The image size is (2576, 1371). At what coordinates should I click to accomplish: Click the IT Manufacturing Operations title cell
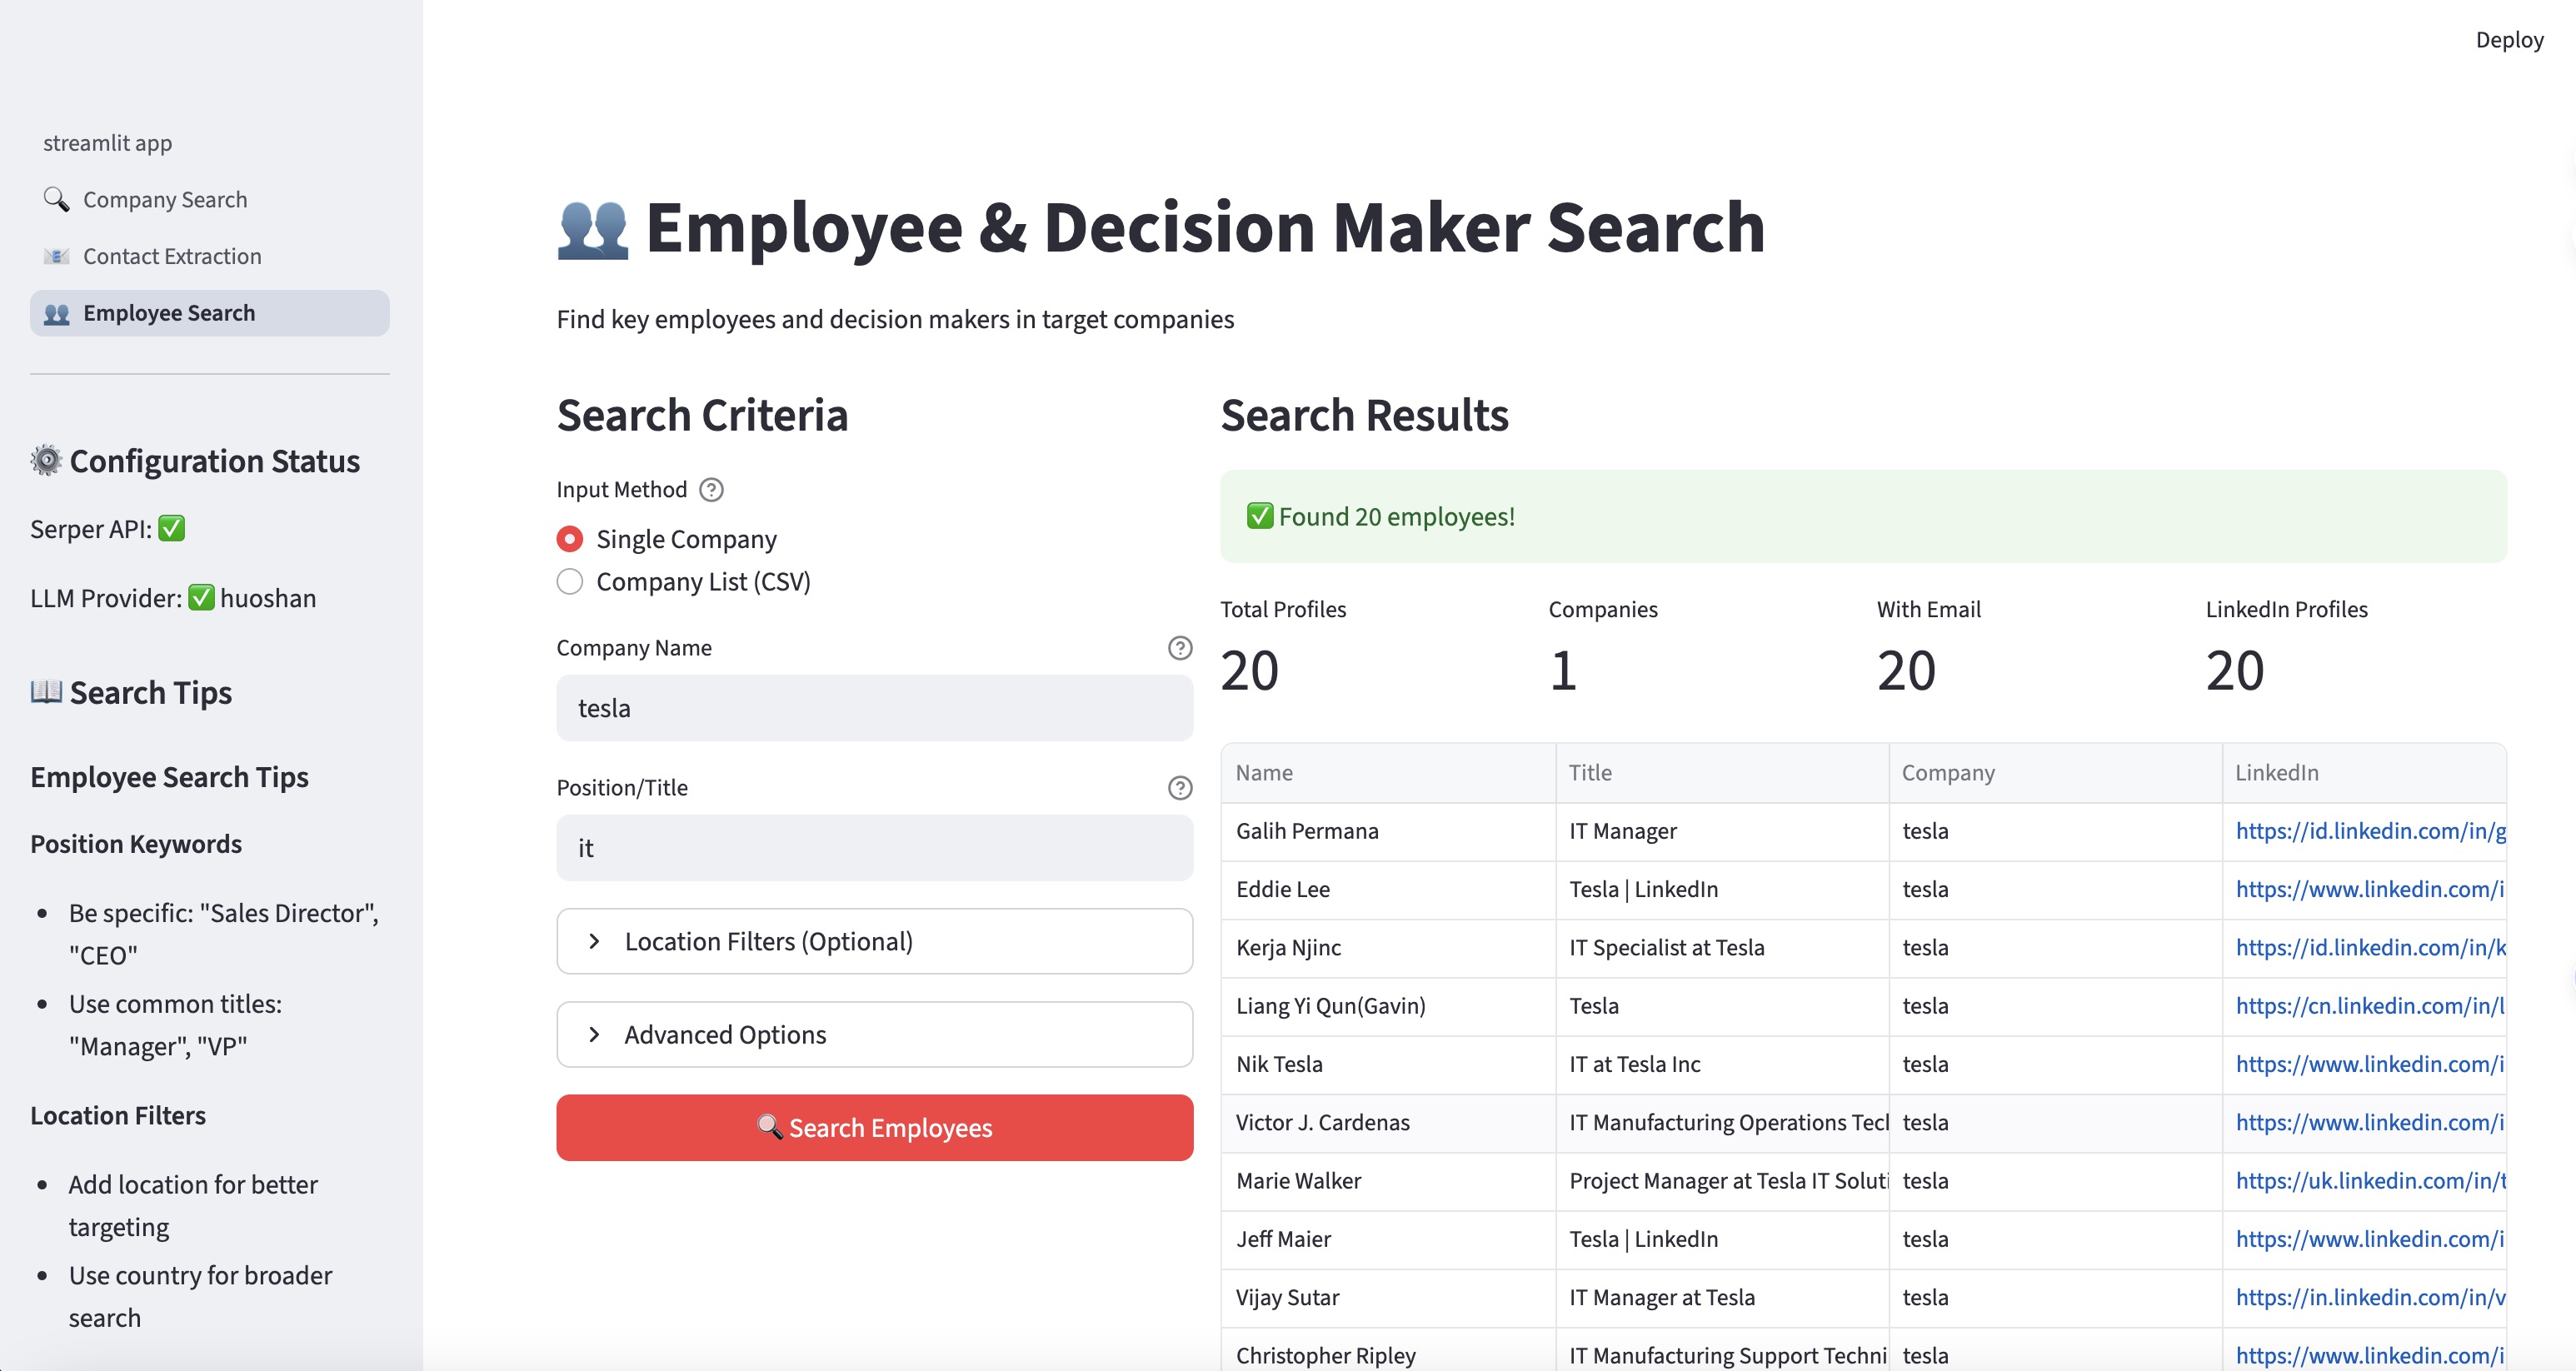(1722, 1122)
